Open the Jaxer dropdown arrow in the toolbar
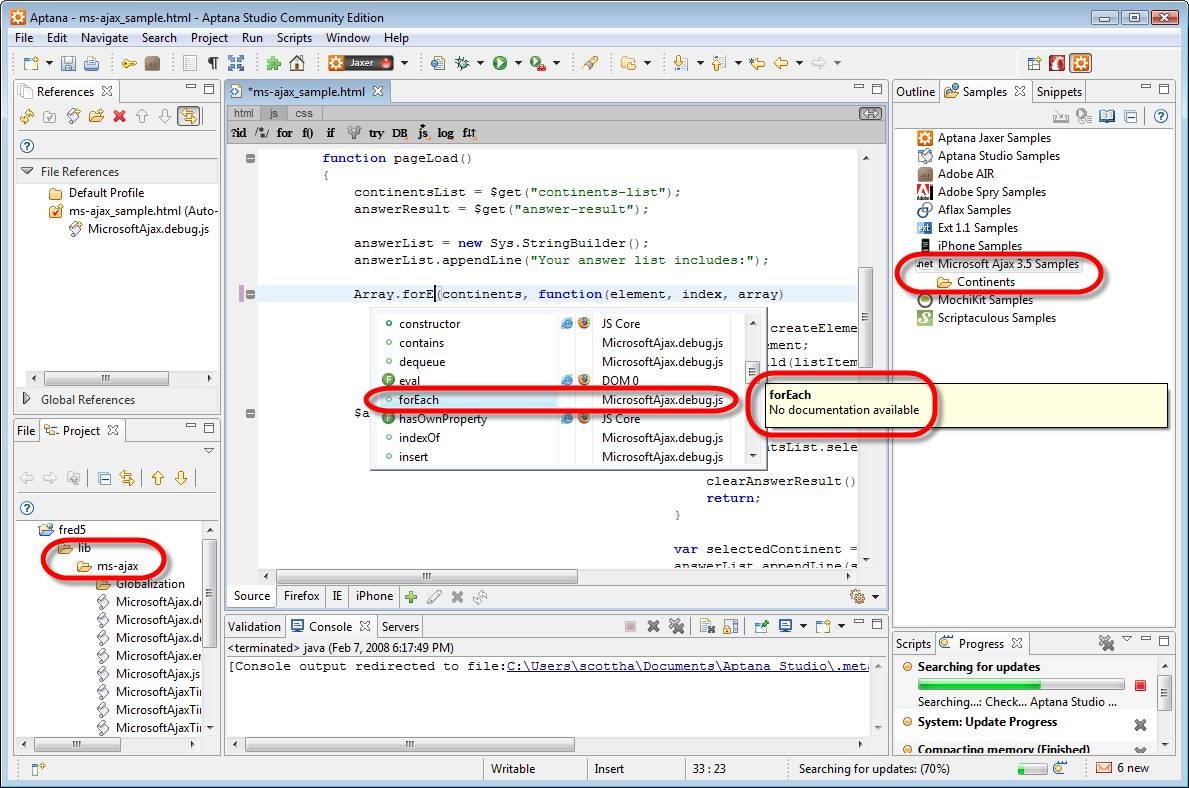 click(x=404, y=62)
